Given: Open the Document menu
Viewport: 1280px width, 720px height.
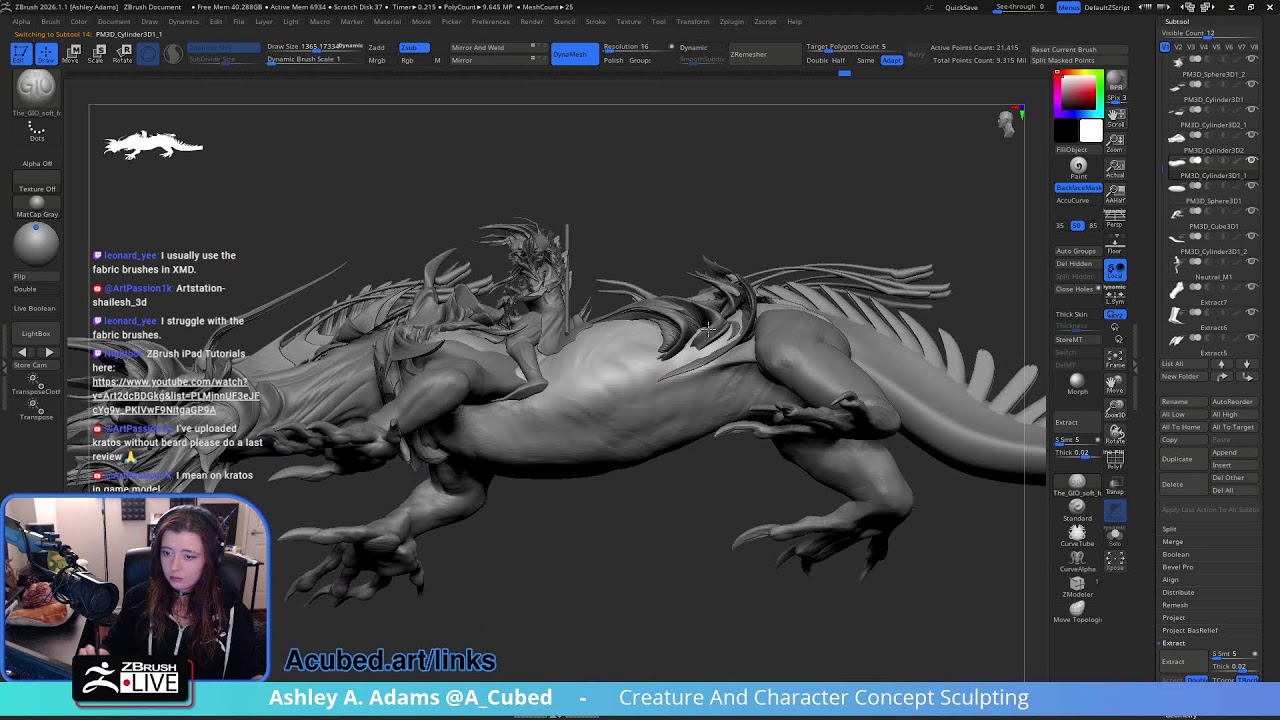Looking at the screenshot, I should coord(114,21).
